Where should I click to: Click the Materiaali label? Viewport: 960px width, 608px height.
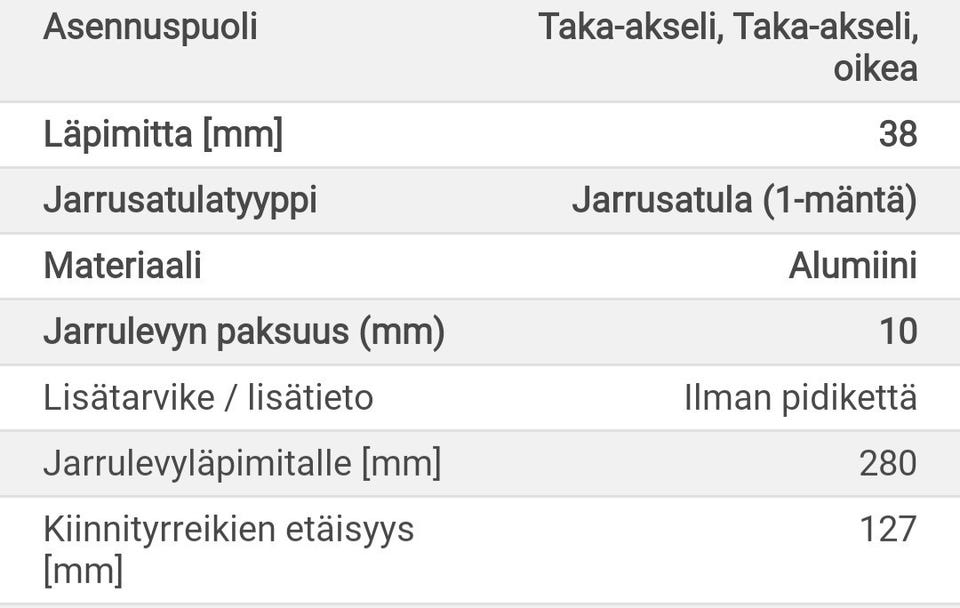122,266
